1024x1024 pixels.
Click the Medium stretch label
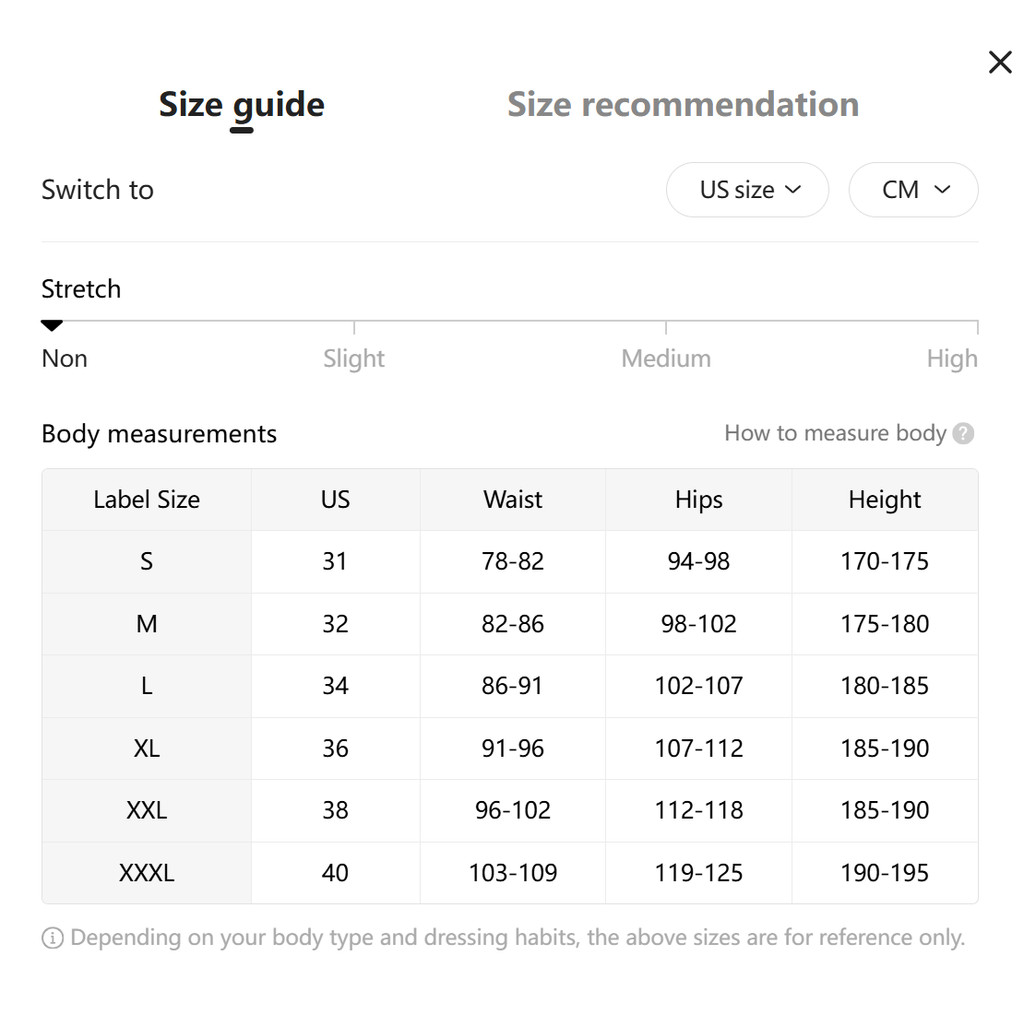pyautogui.click(x=665, y=358)
